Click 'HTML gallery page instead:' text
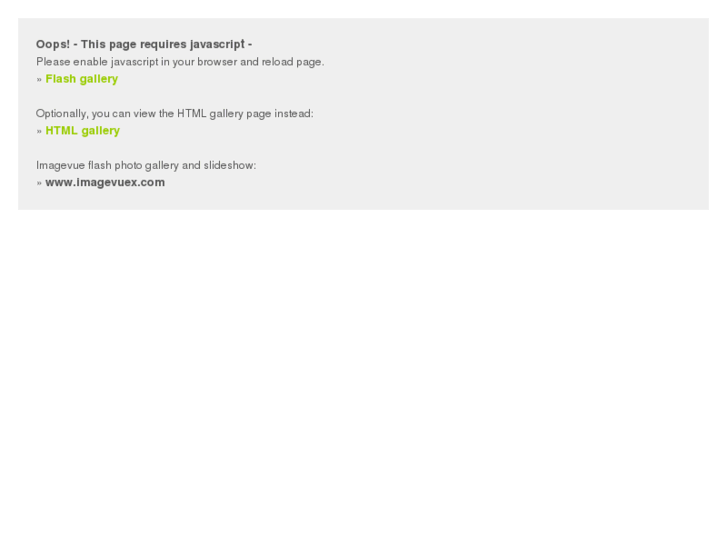 [245, 114]
